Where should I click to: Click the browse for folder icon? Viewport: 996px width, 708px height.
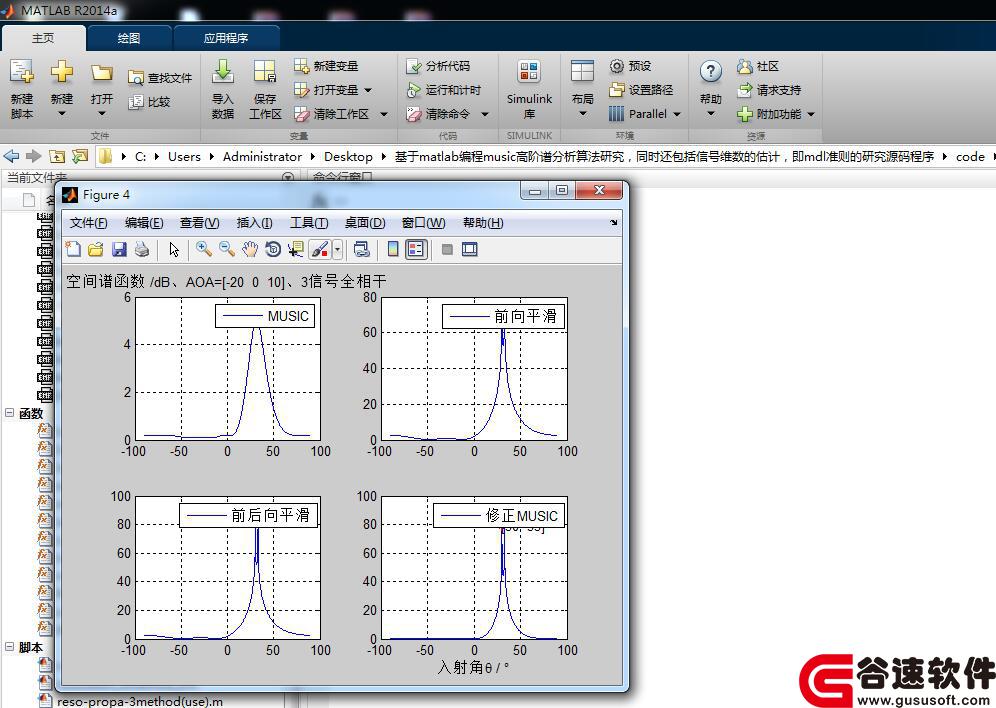[80, 156]
